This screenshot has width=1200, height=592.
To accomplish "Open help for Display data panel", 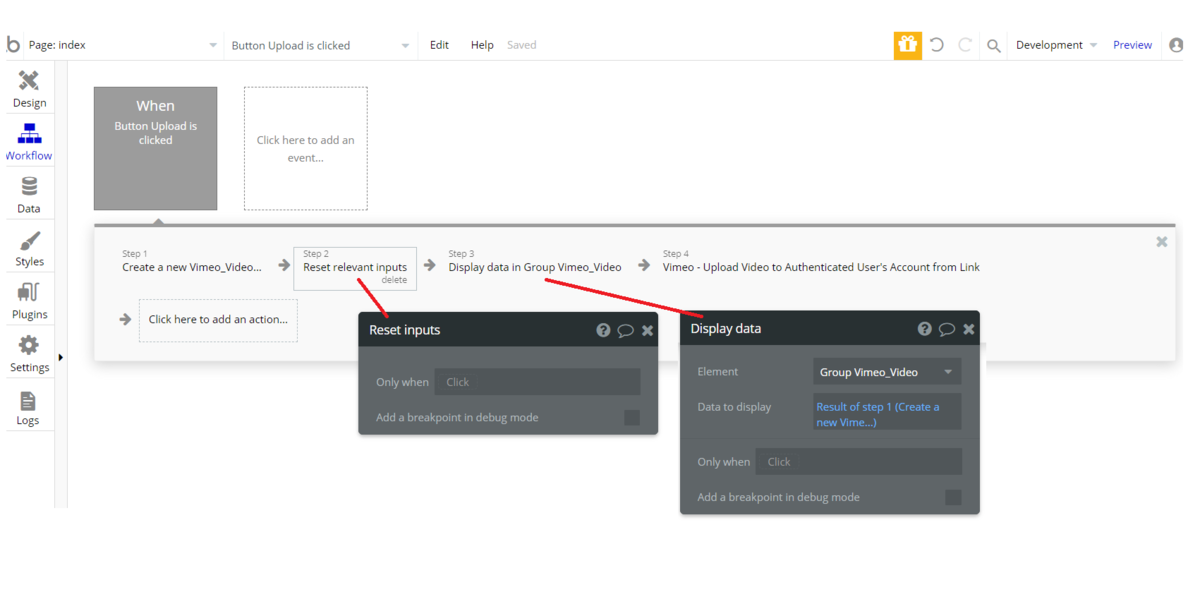I will (x=925, y=329).
